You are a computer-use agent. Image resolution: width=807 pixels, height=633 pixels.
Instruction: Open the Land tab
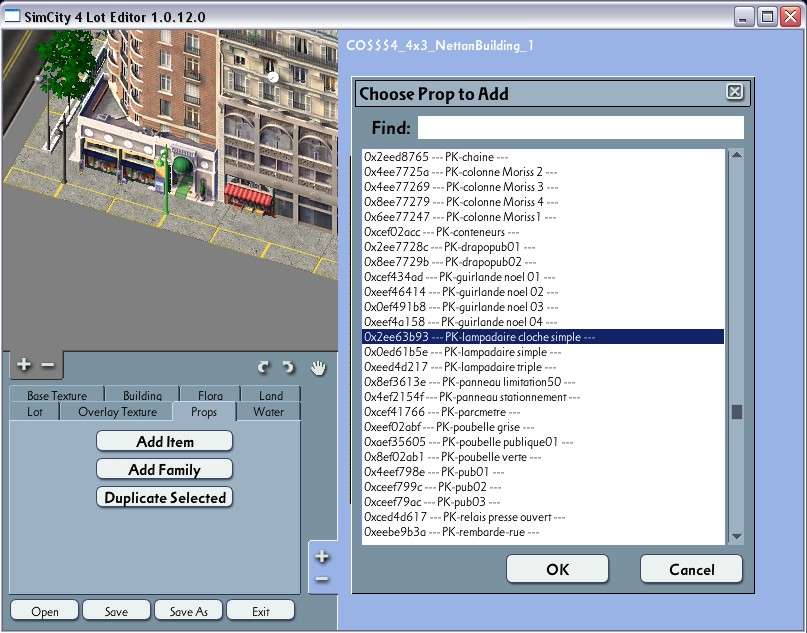coord(271,394)
